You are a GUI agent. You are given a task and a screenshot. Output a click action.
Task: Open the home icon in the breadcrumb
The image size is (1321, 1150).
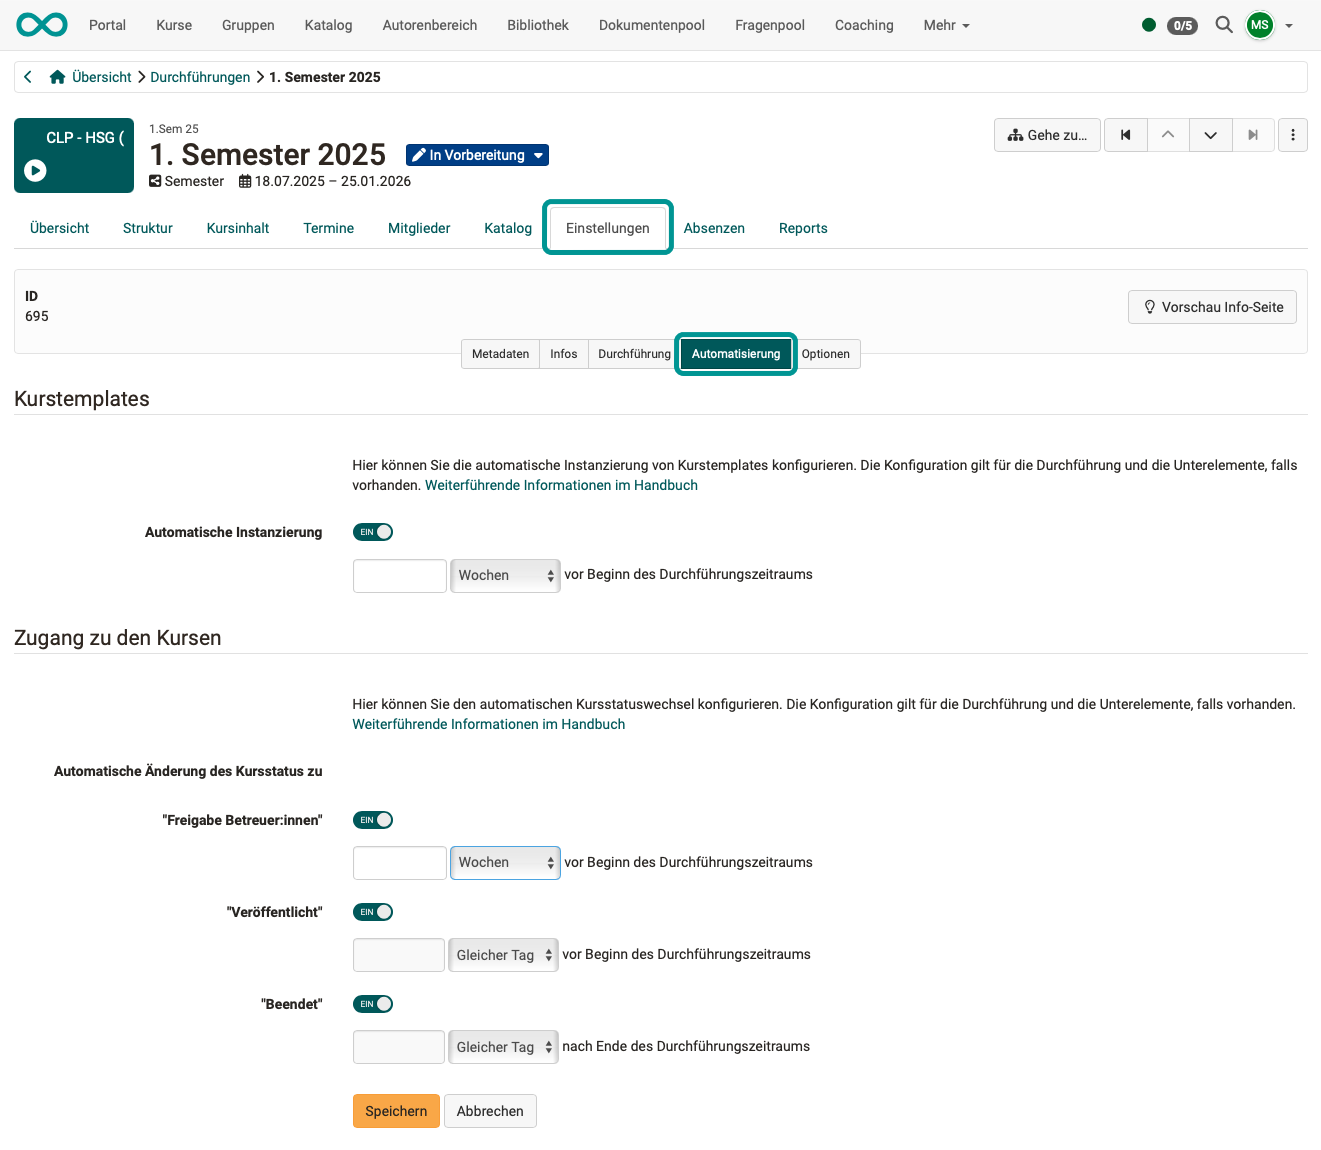click(x=57, y=76)
